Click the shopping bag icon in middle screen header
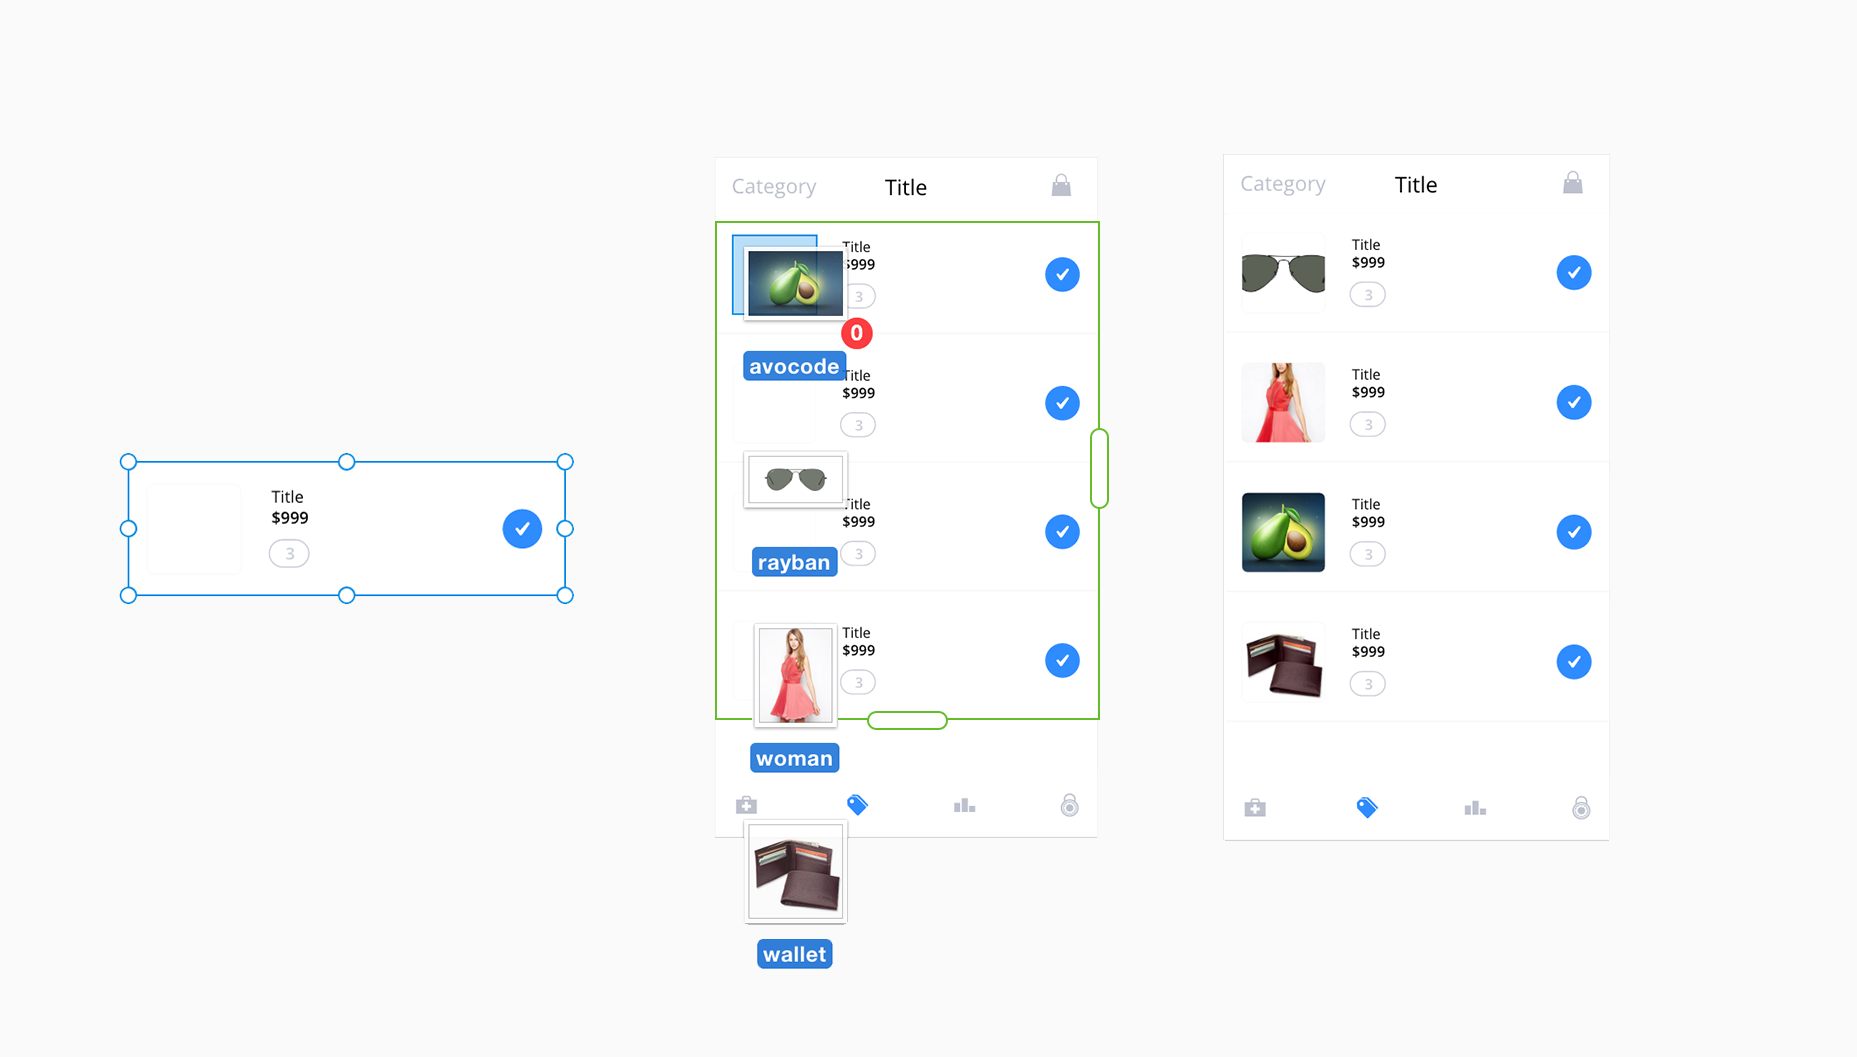 click(1061, 185)
